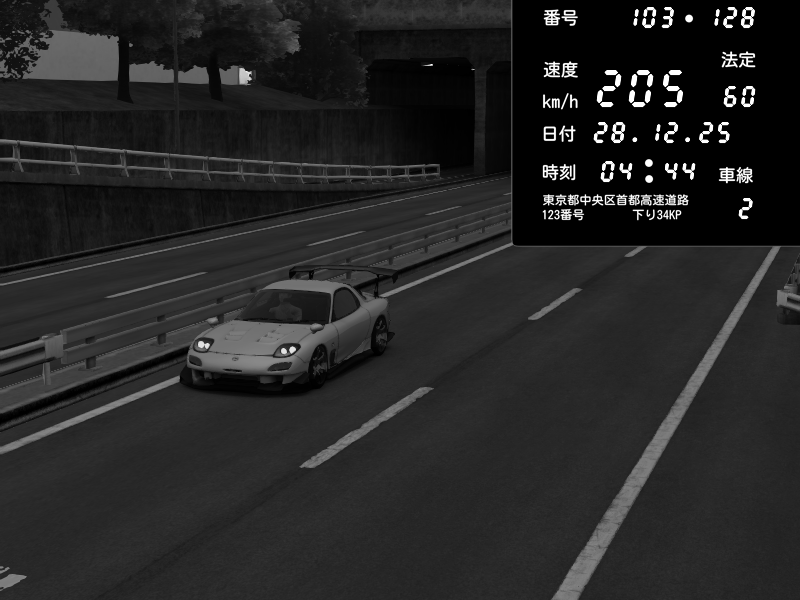This screenshot has width=800, height=600.
Task: Select the km/h unit label
Action: click(x=560, y=101)
